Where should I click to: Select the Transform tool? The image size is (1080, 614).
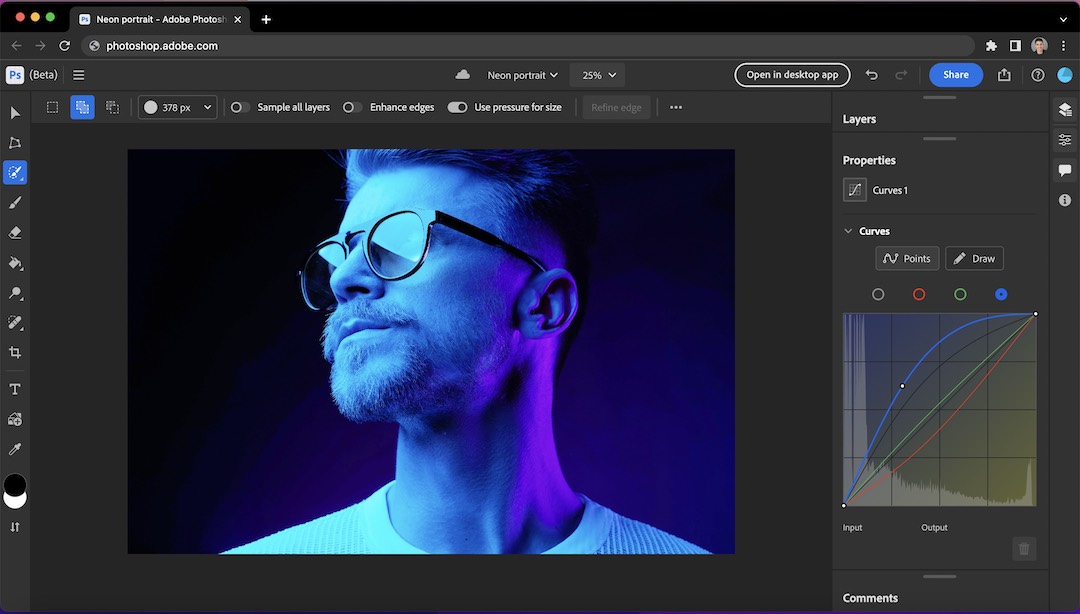pos(15,143)
